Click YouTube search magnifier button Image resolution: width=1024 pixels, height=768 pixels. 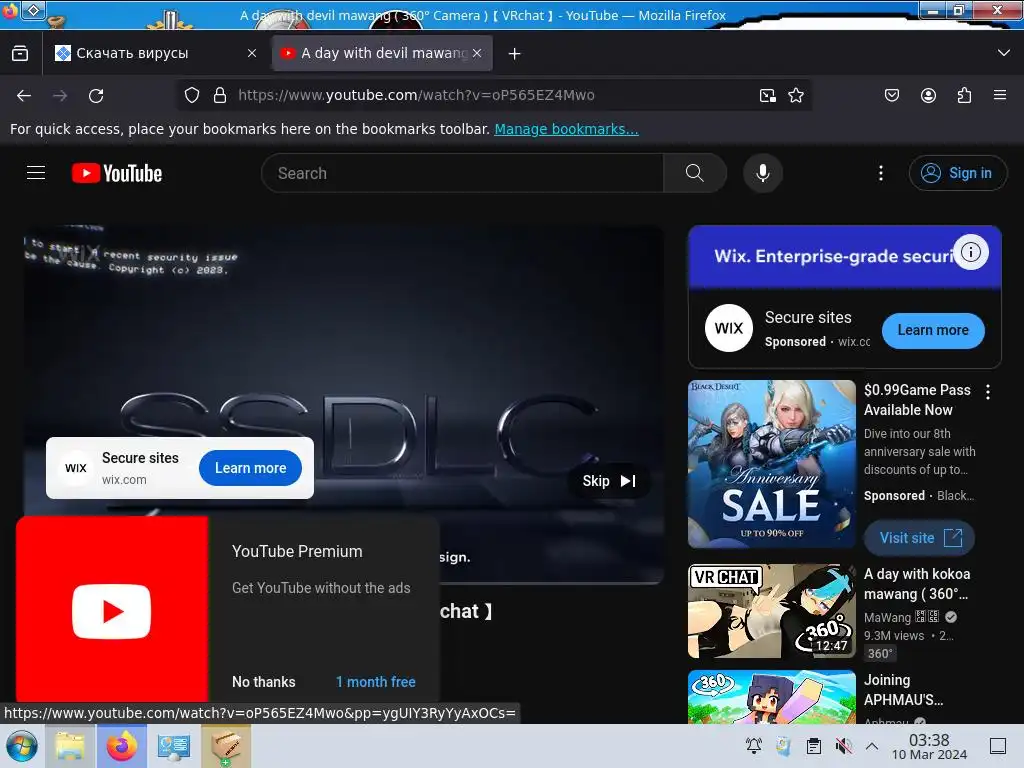point(695,173)
